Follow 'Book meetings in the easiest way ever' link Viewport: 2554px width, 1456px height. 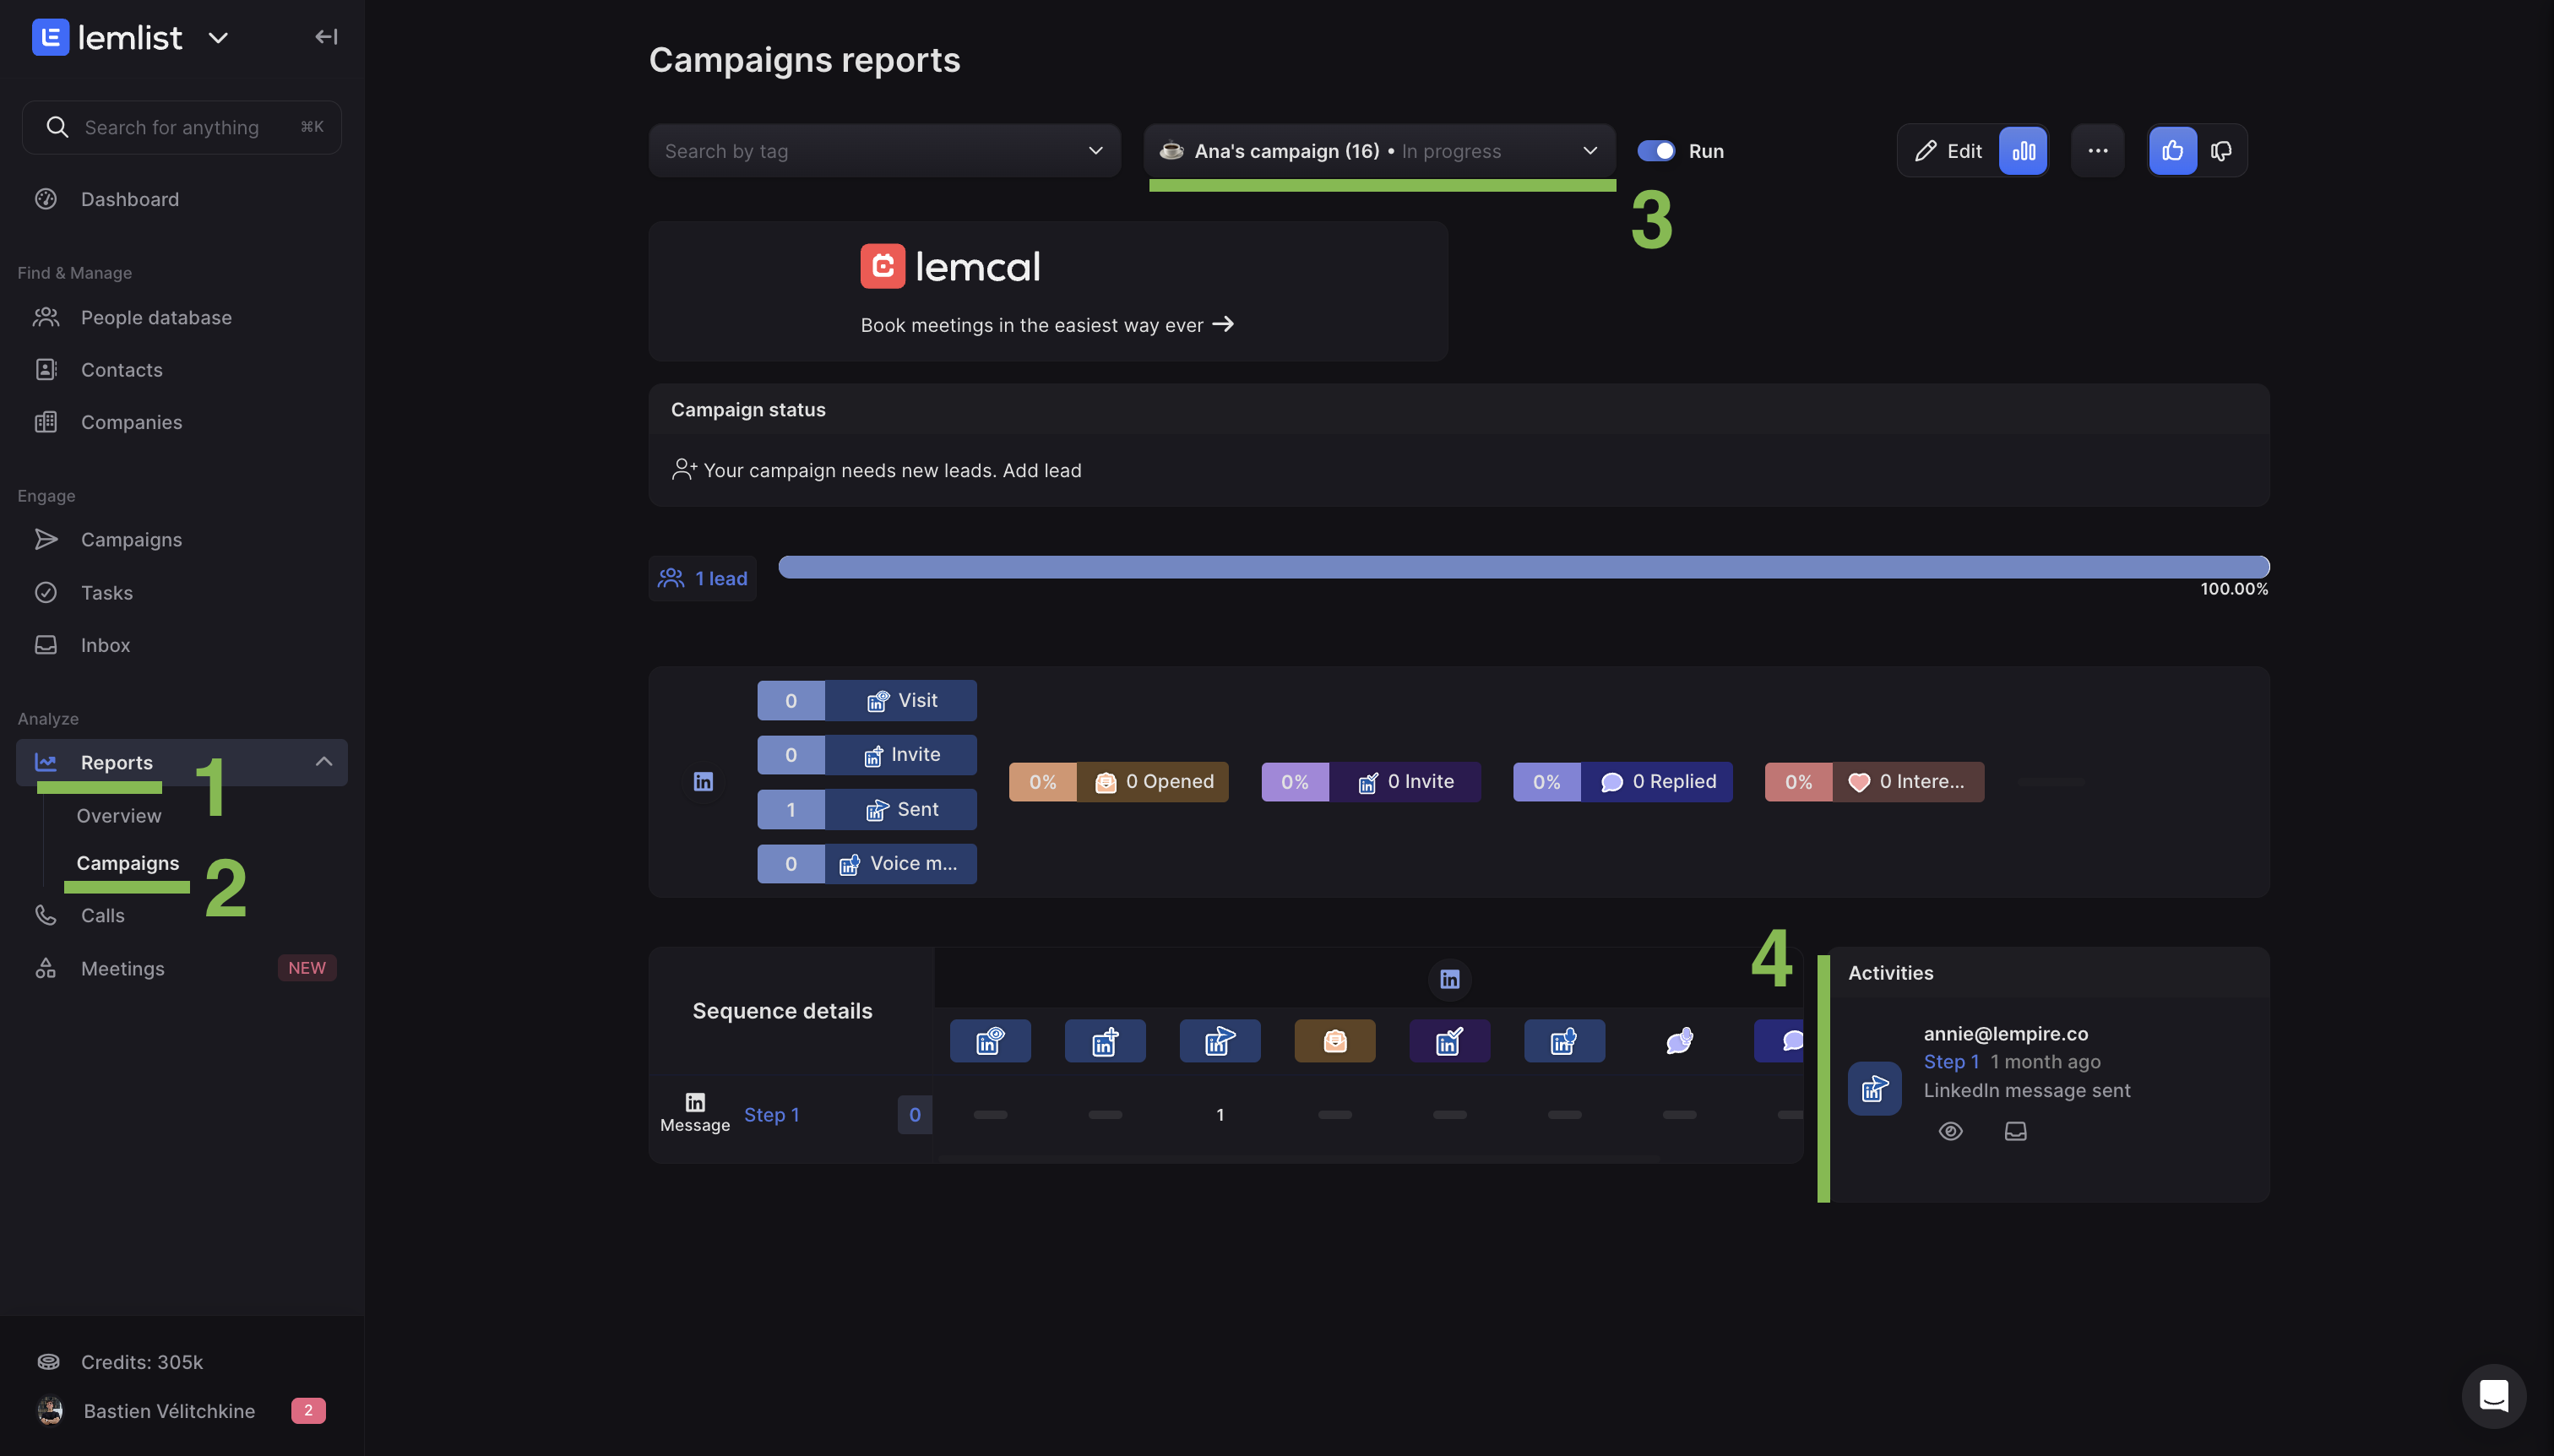tap(1047, 325)
